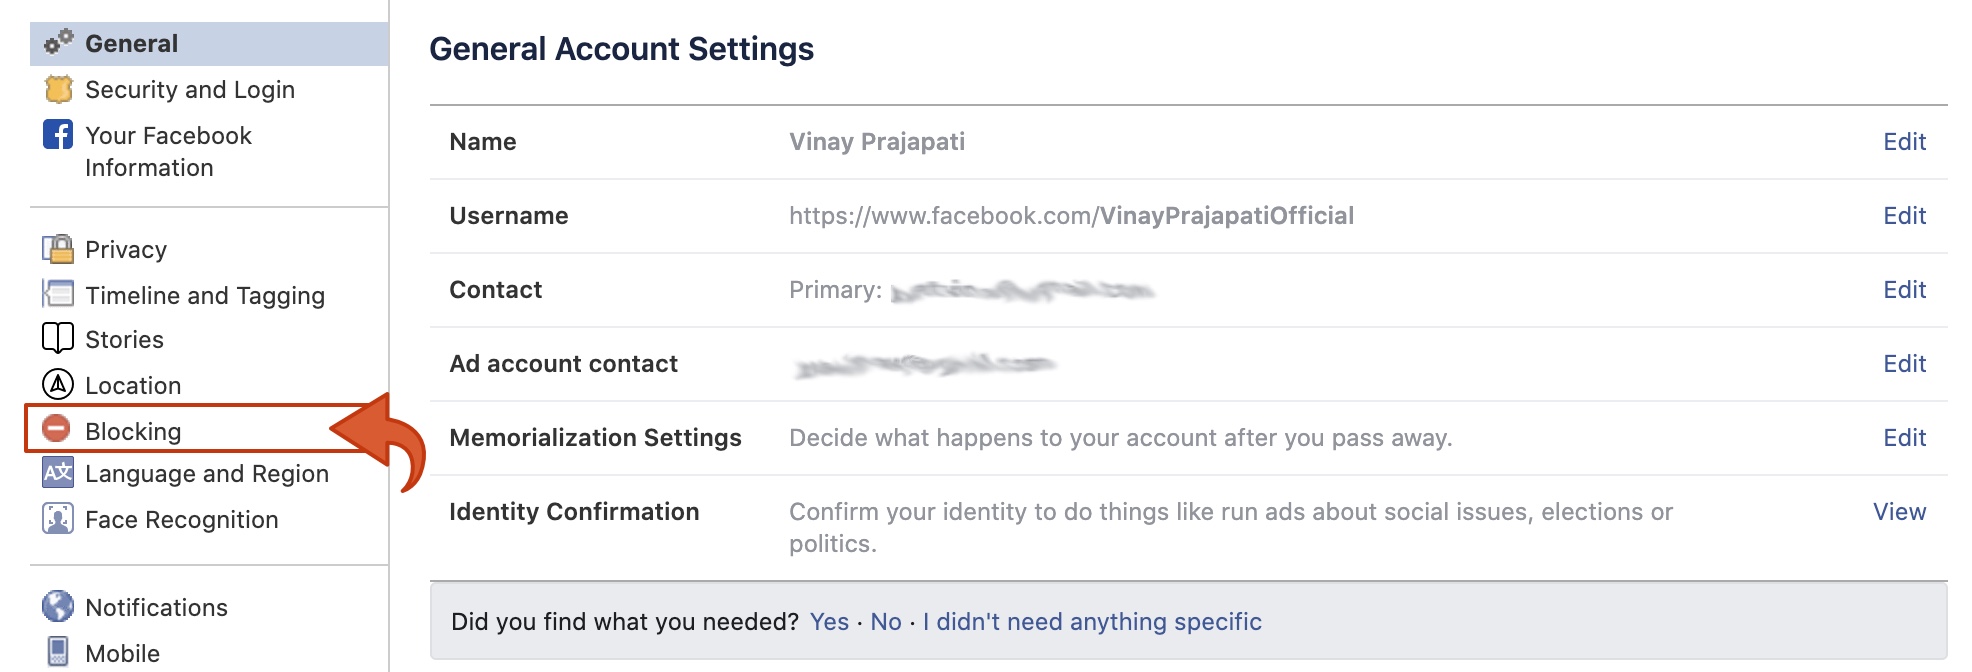The height and width of the screenshot is (672, 1972).
Task: Click the VinayPrajapatiOfficial profile URL
Action: tap(1070, 215)
